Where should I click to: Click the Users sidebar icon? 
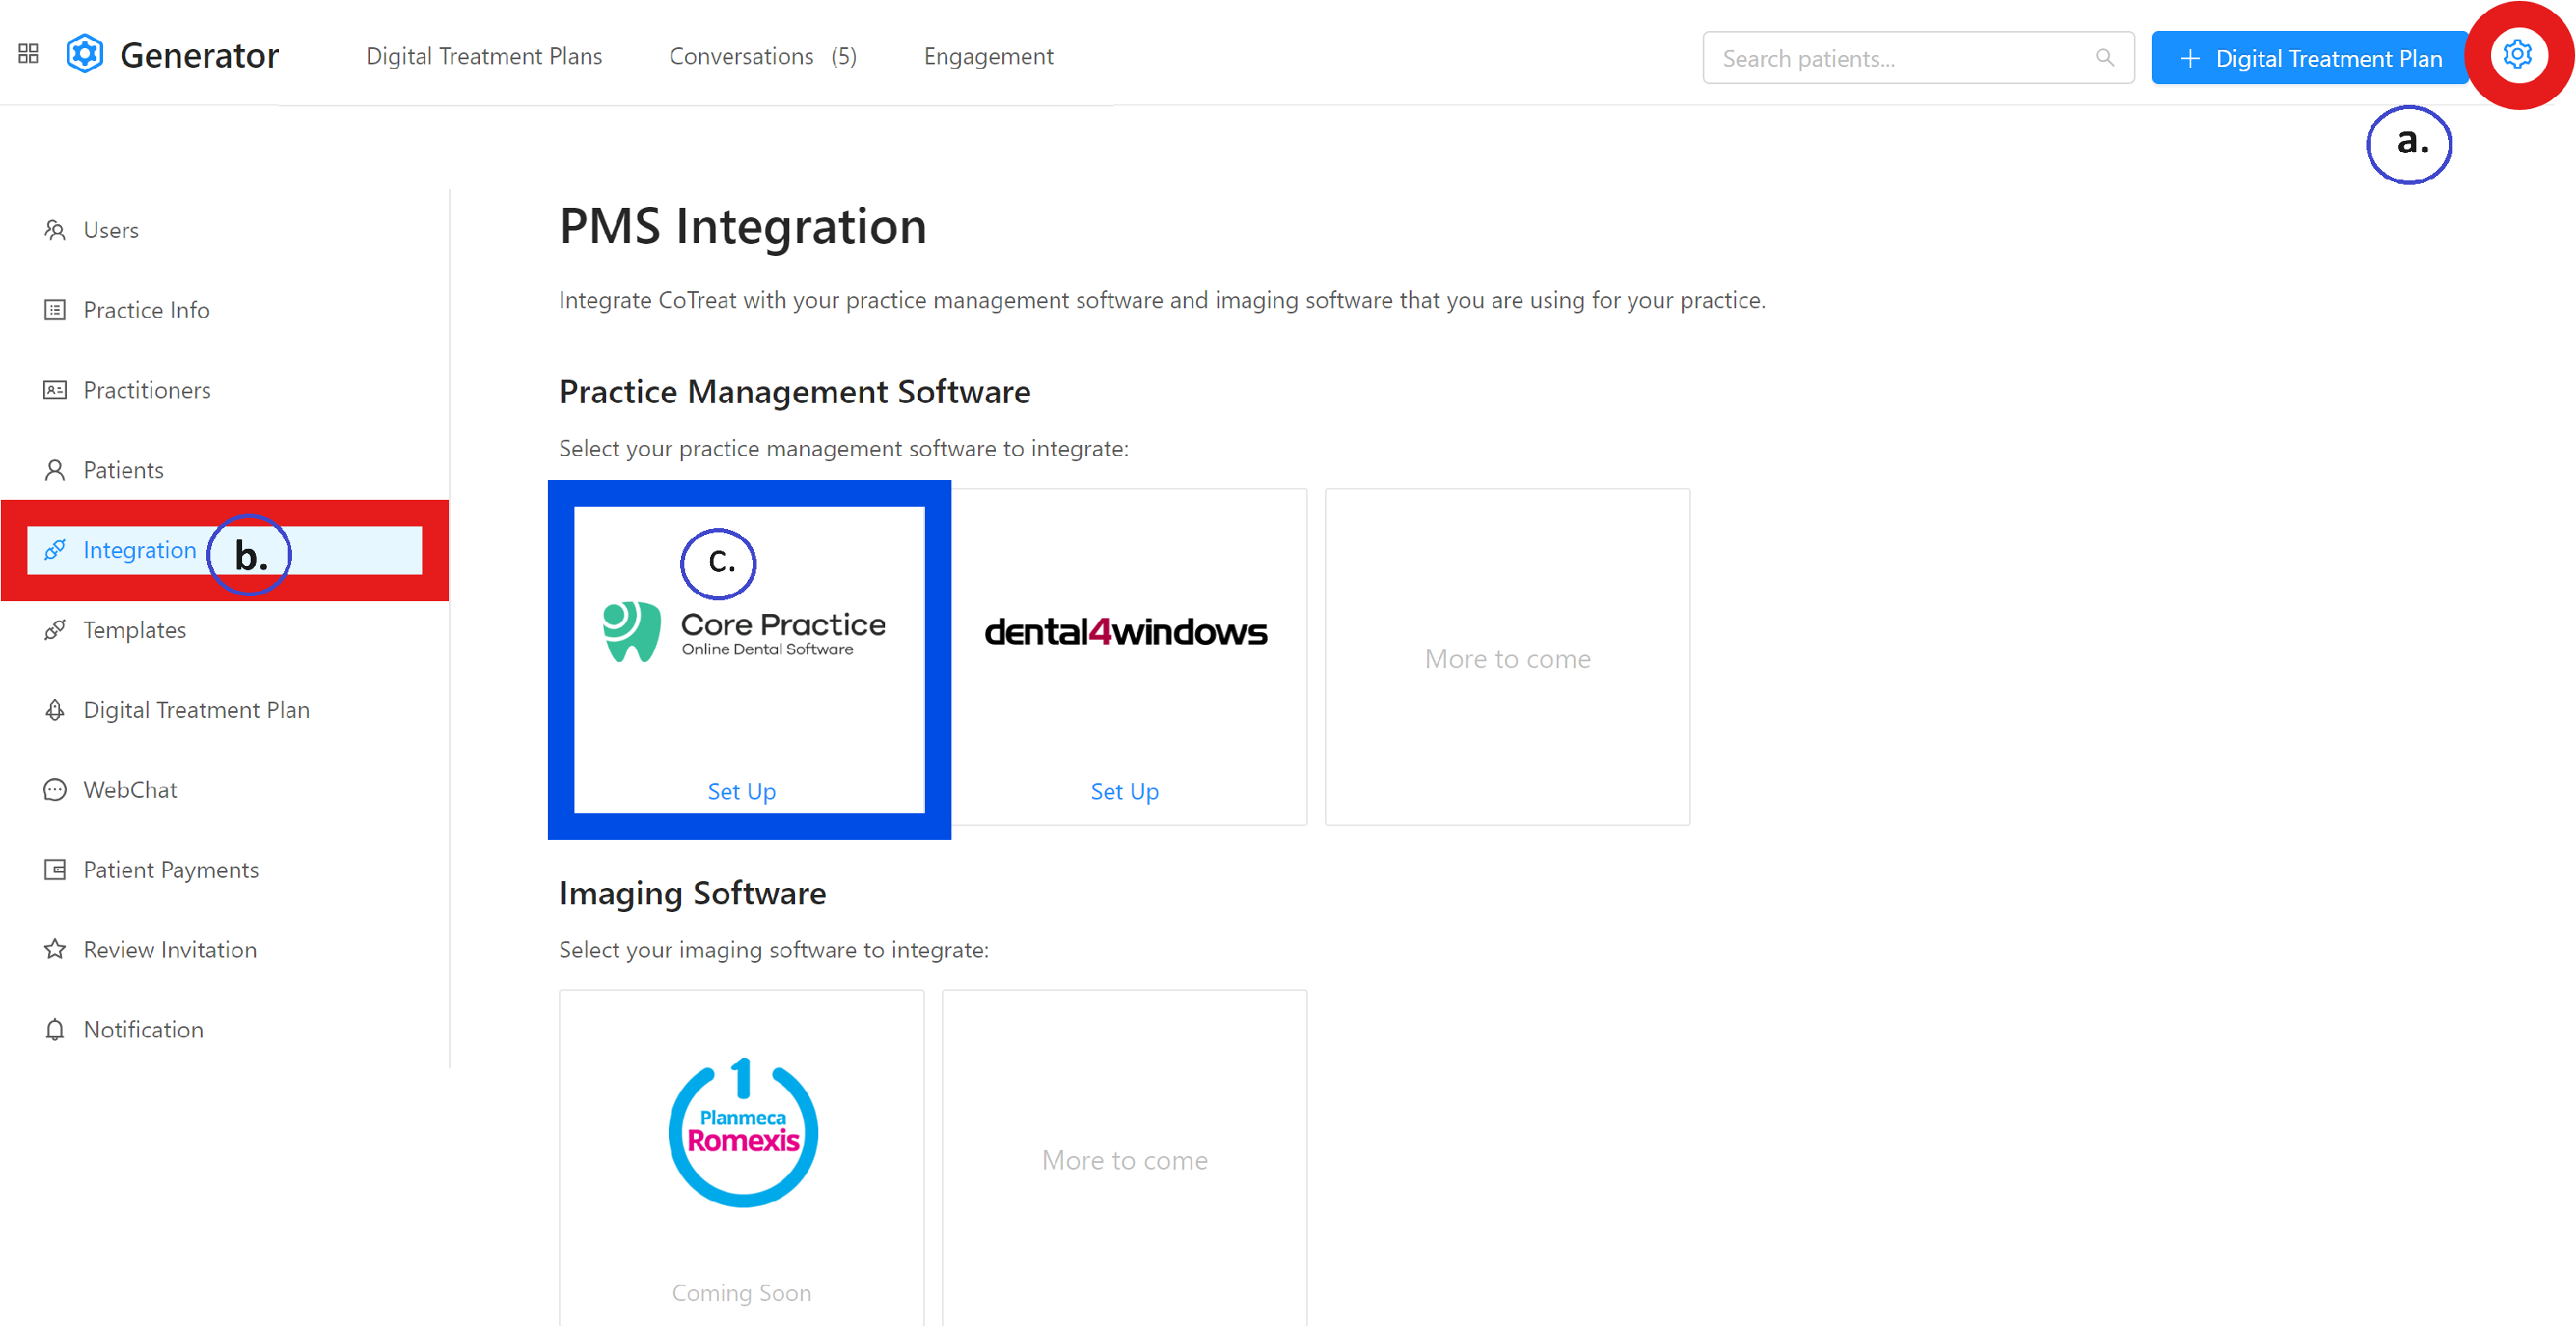(55, 229)
